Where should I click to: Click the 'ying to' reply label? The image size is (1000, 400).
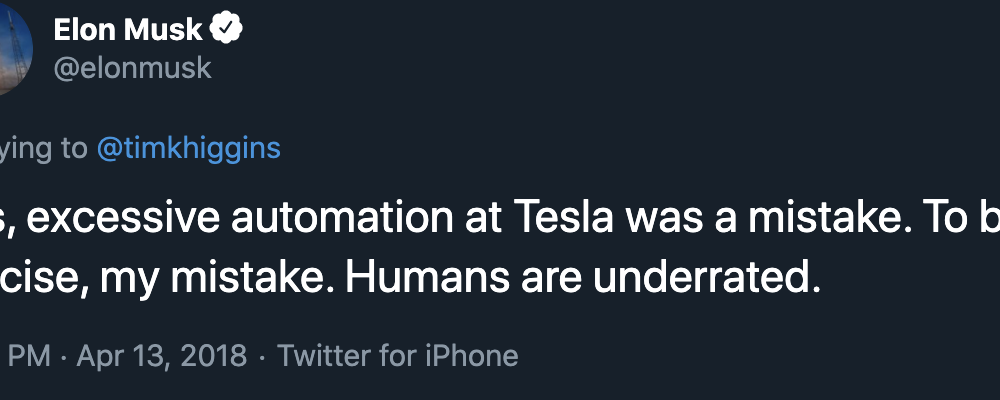tap(44, 149)
